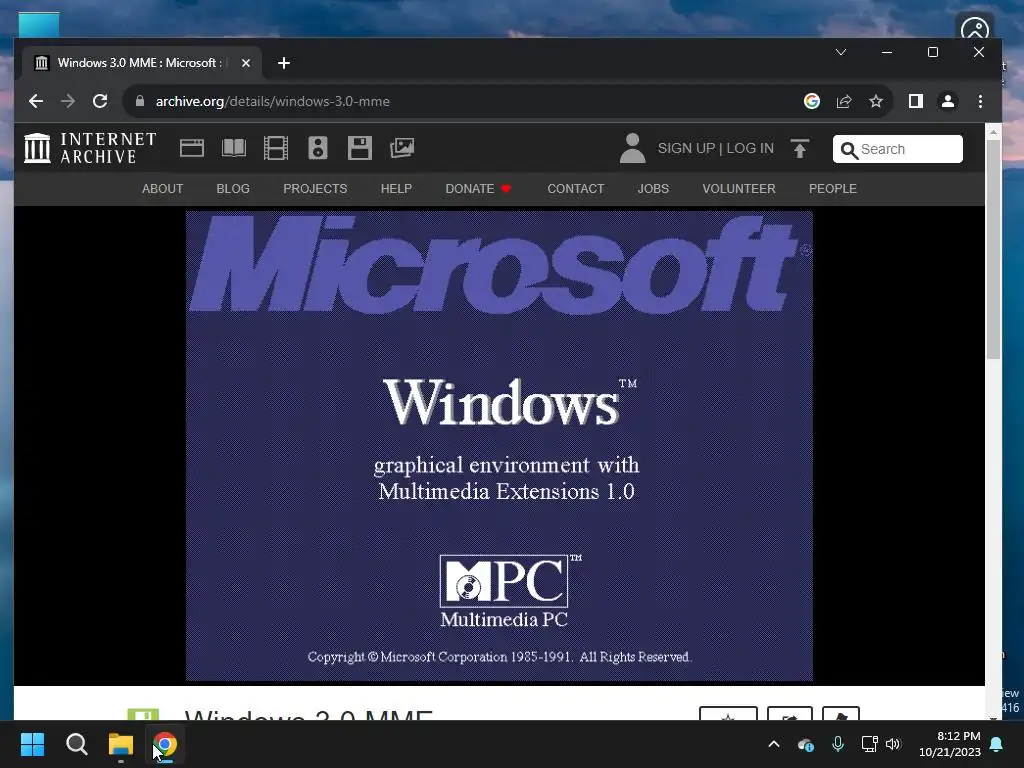The width and height of the screenshot is (1024, 768).
Task: Click the page vertical scrollbar thumb
Action: coord(993,248)
